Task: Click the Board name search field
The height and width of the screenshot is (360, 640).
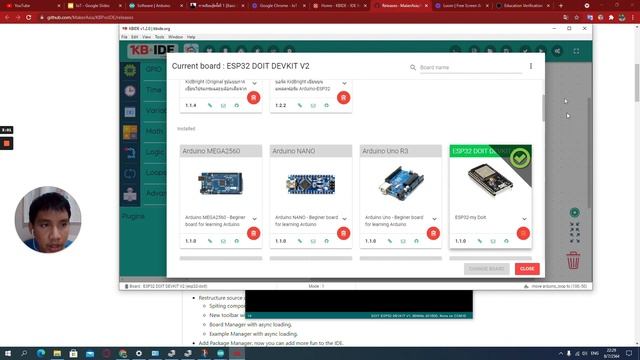Action: 471,67
